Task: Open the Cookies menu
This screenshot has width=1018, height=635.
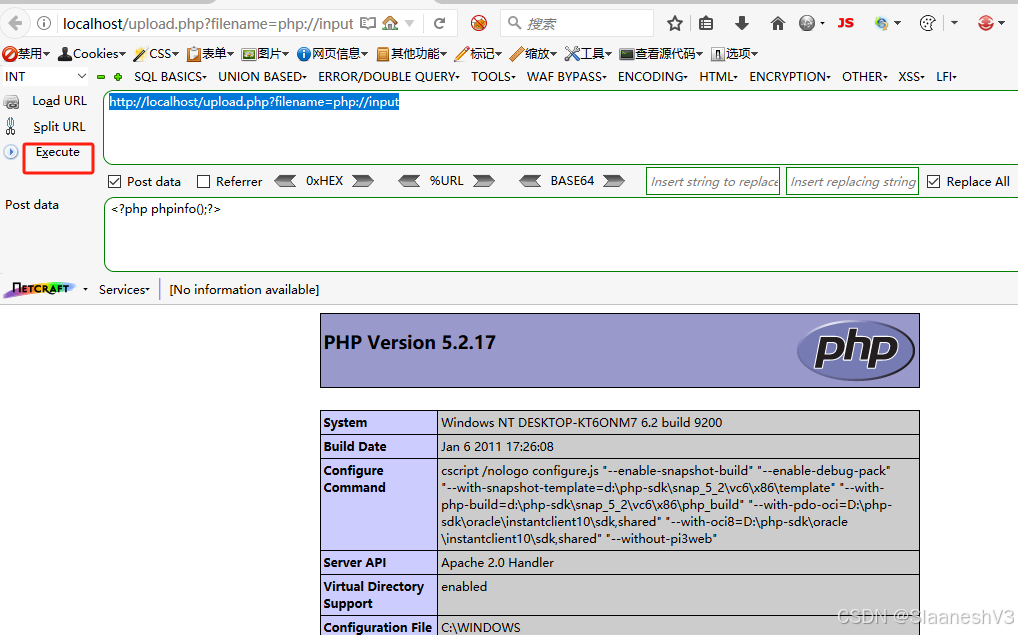Action: point(92,54)
